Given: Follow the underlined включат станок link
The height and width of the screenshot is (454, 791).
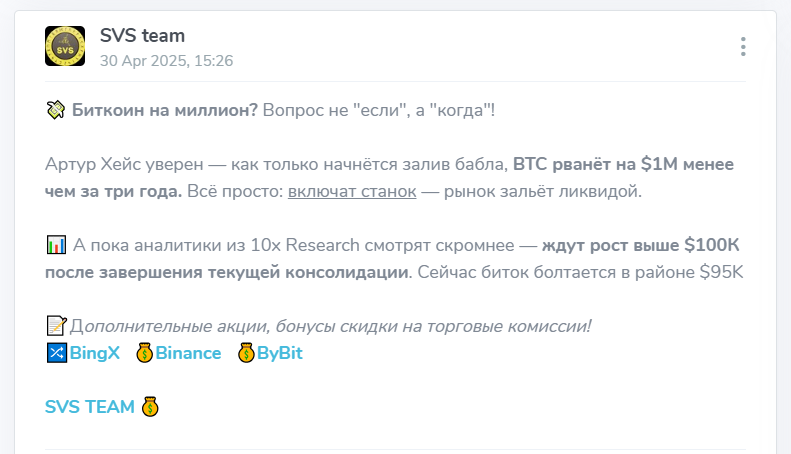Looking at the screenshot, I should tap(352, 191).
